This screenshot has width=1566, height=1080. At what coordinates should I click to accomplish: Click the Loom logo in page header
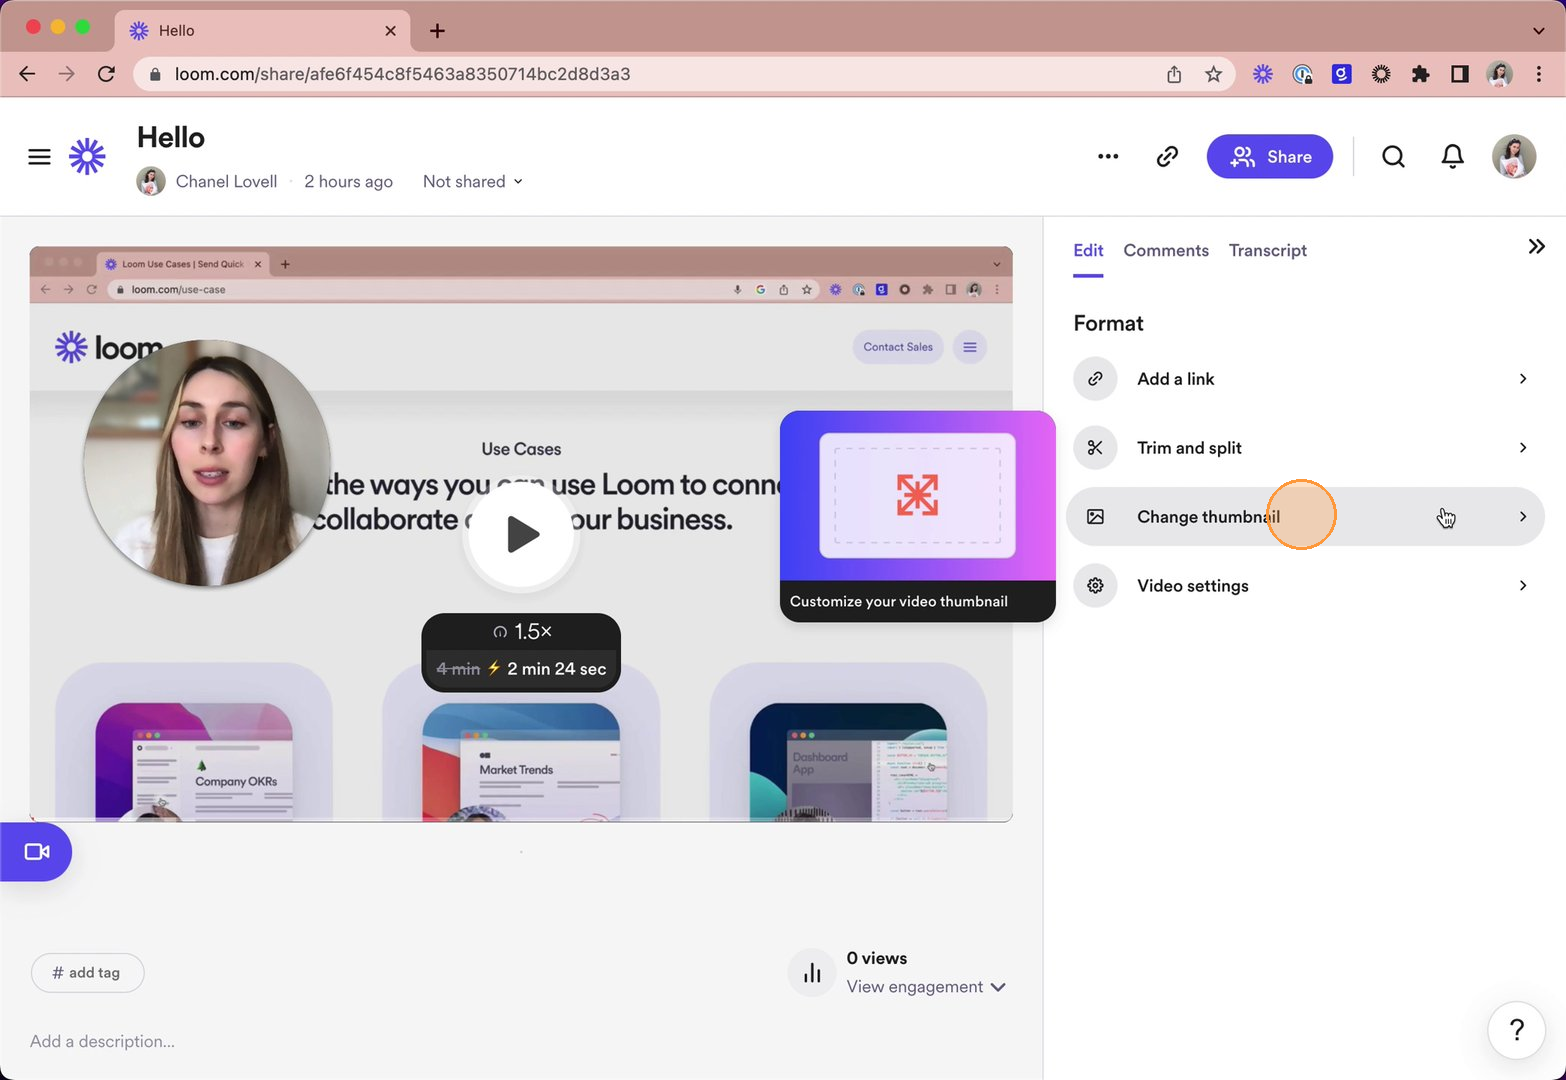coord(87,156)
